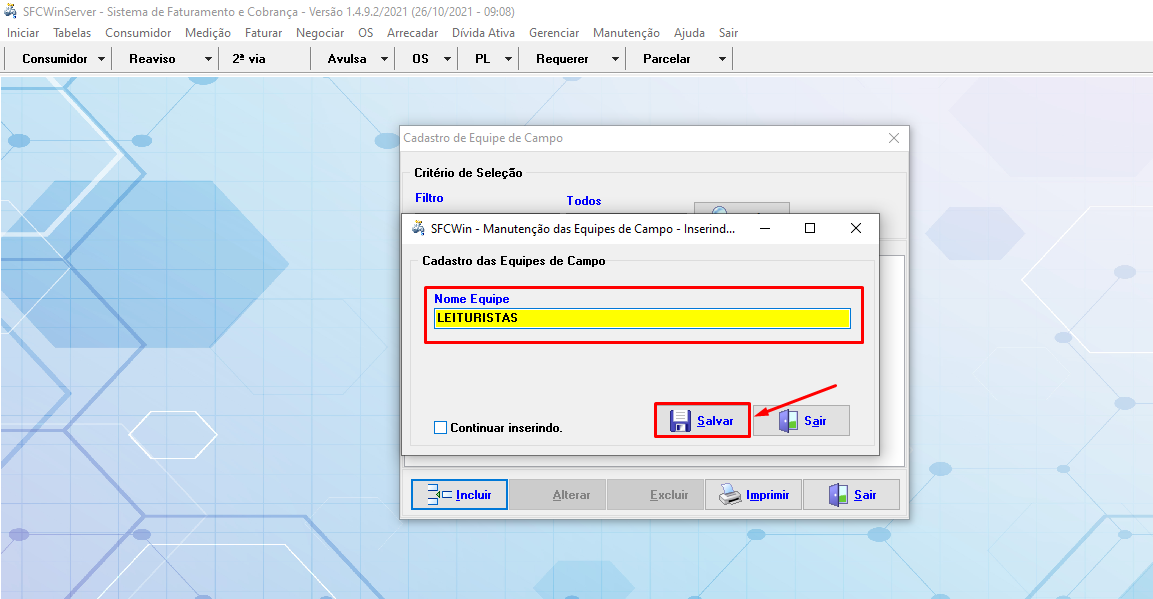Viewport: 1153px width, 599px height.
Task: Click the Imprimir printer icon
Action: coord(731,495)
